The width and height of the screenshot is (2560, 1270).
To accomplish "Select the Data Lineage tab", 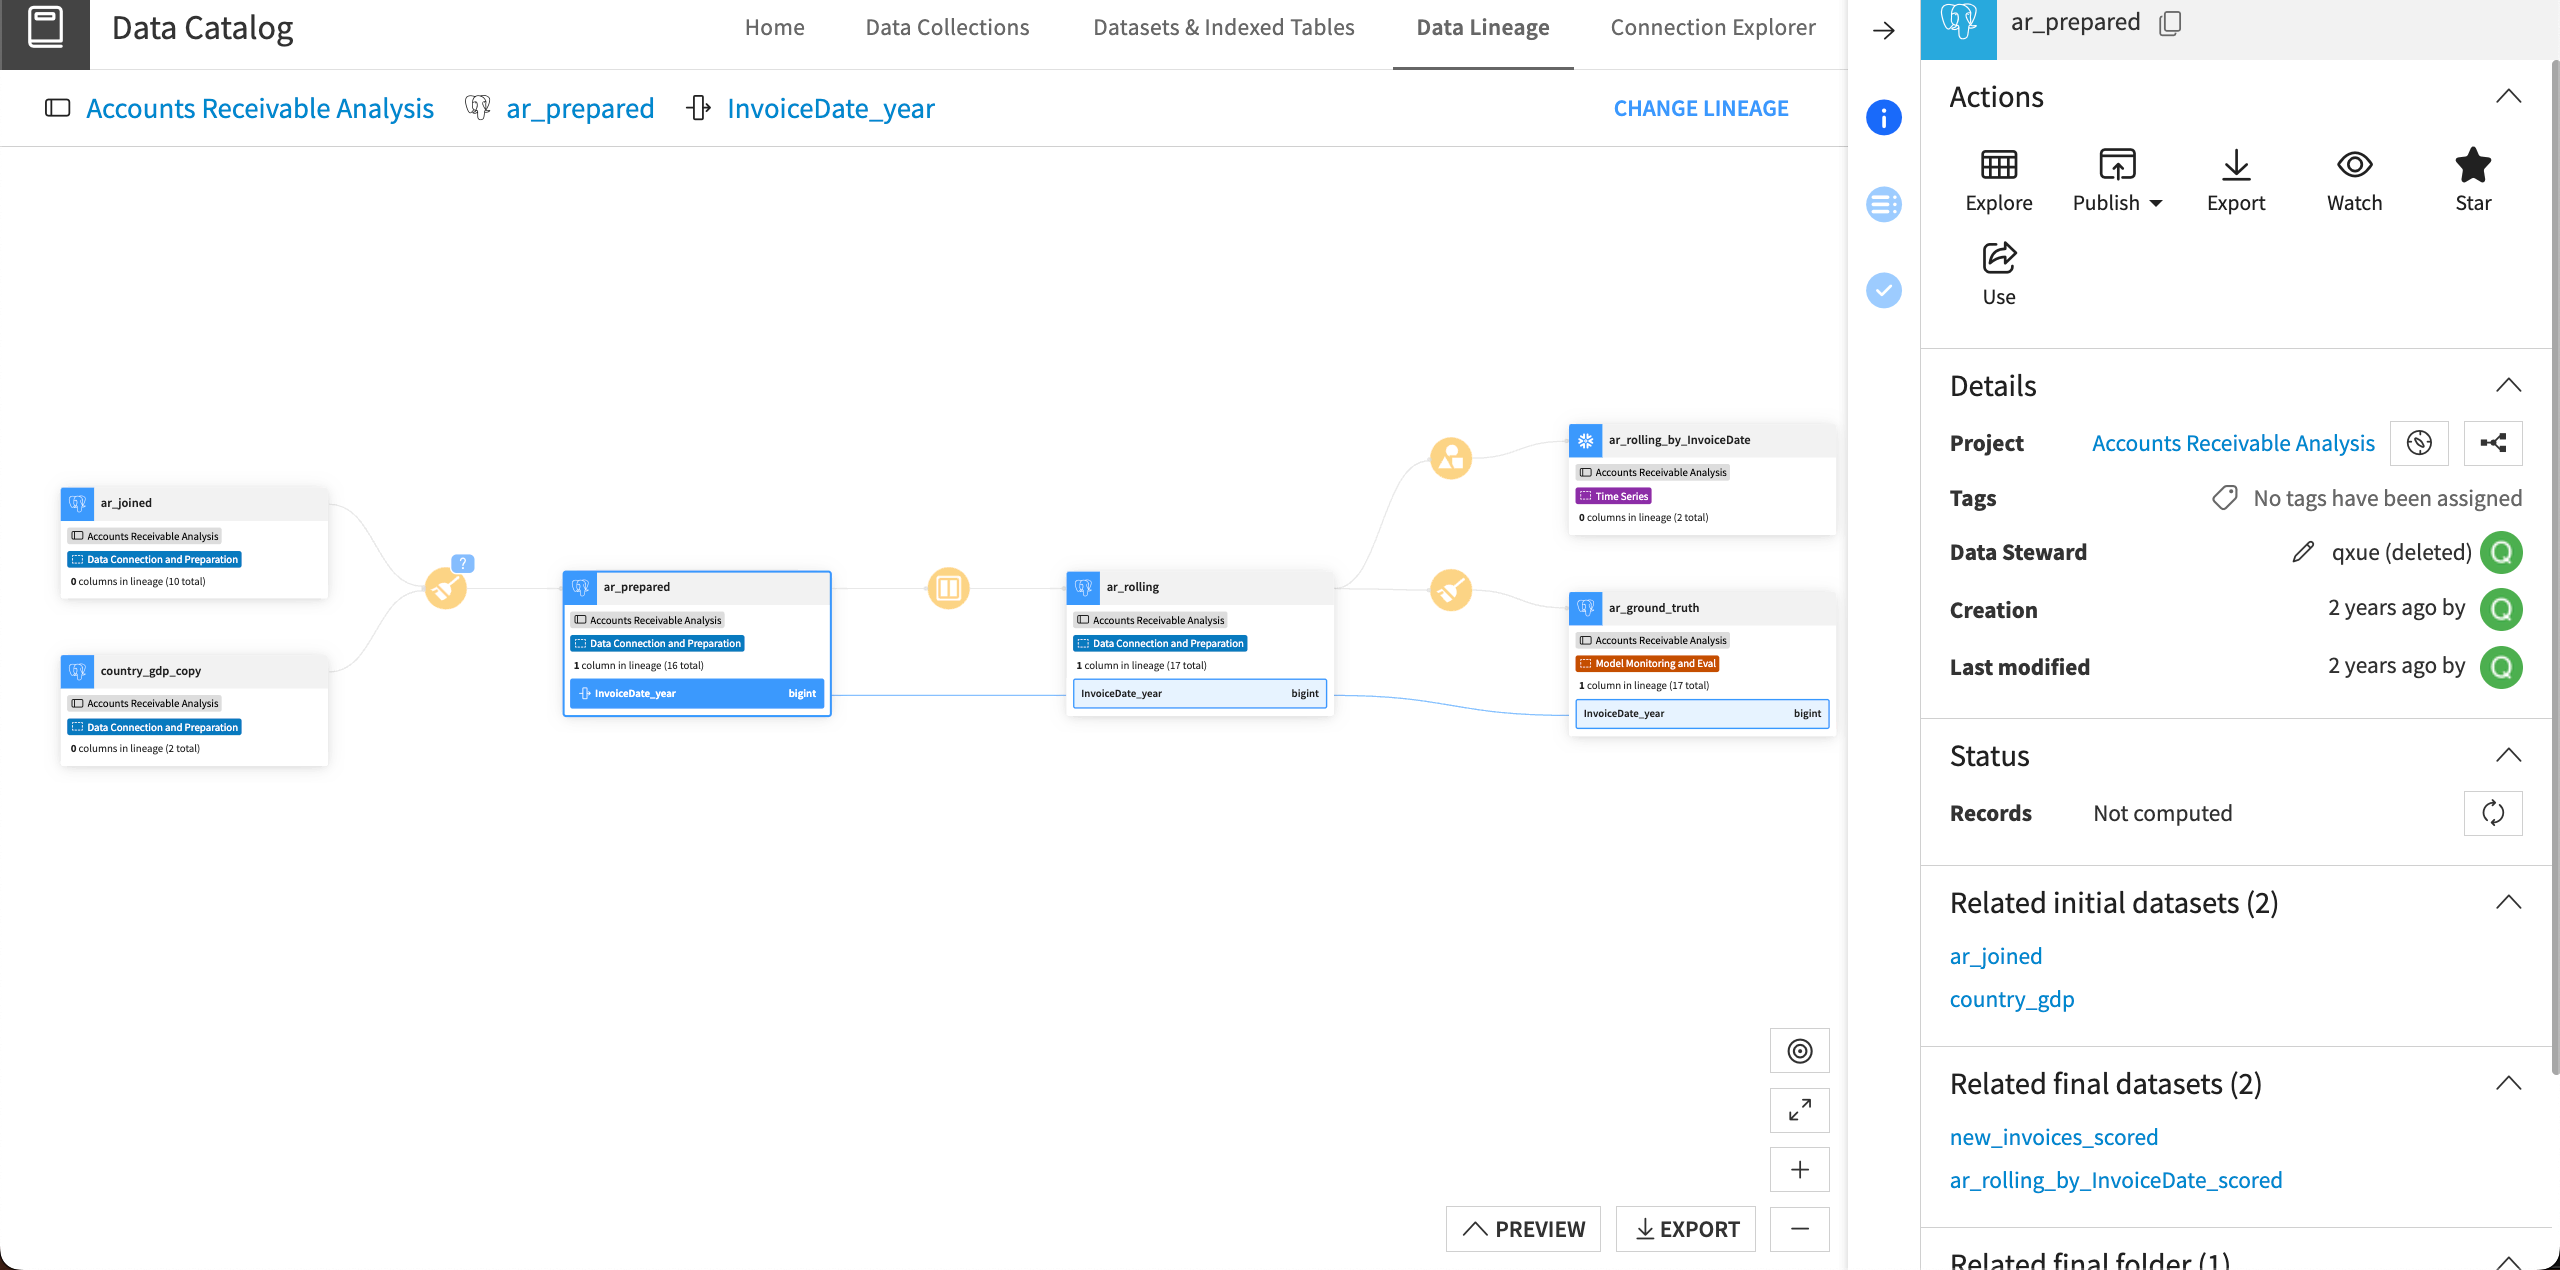I will (x=1482, y=26).
